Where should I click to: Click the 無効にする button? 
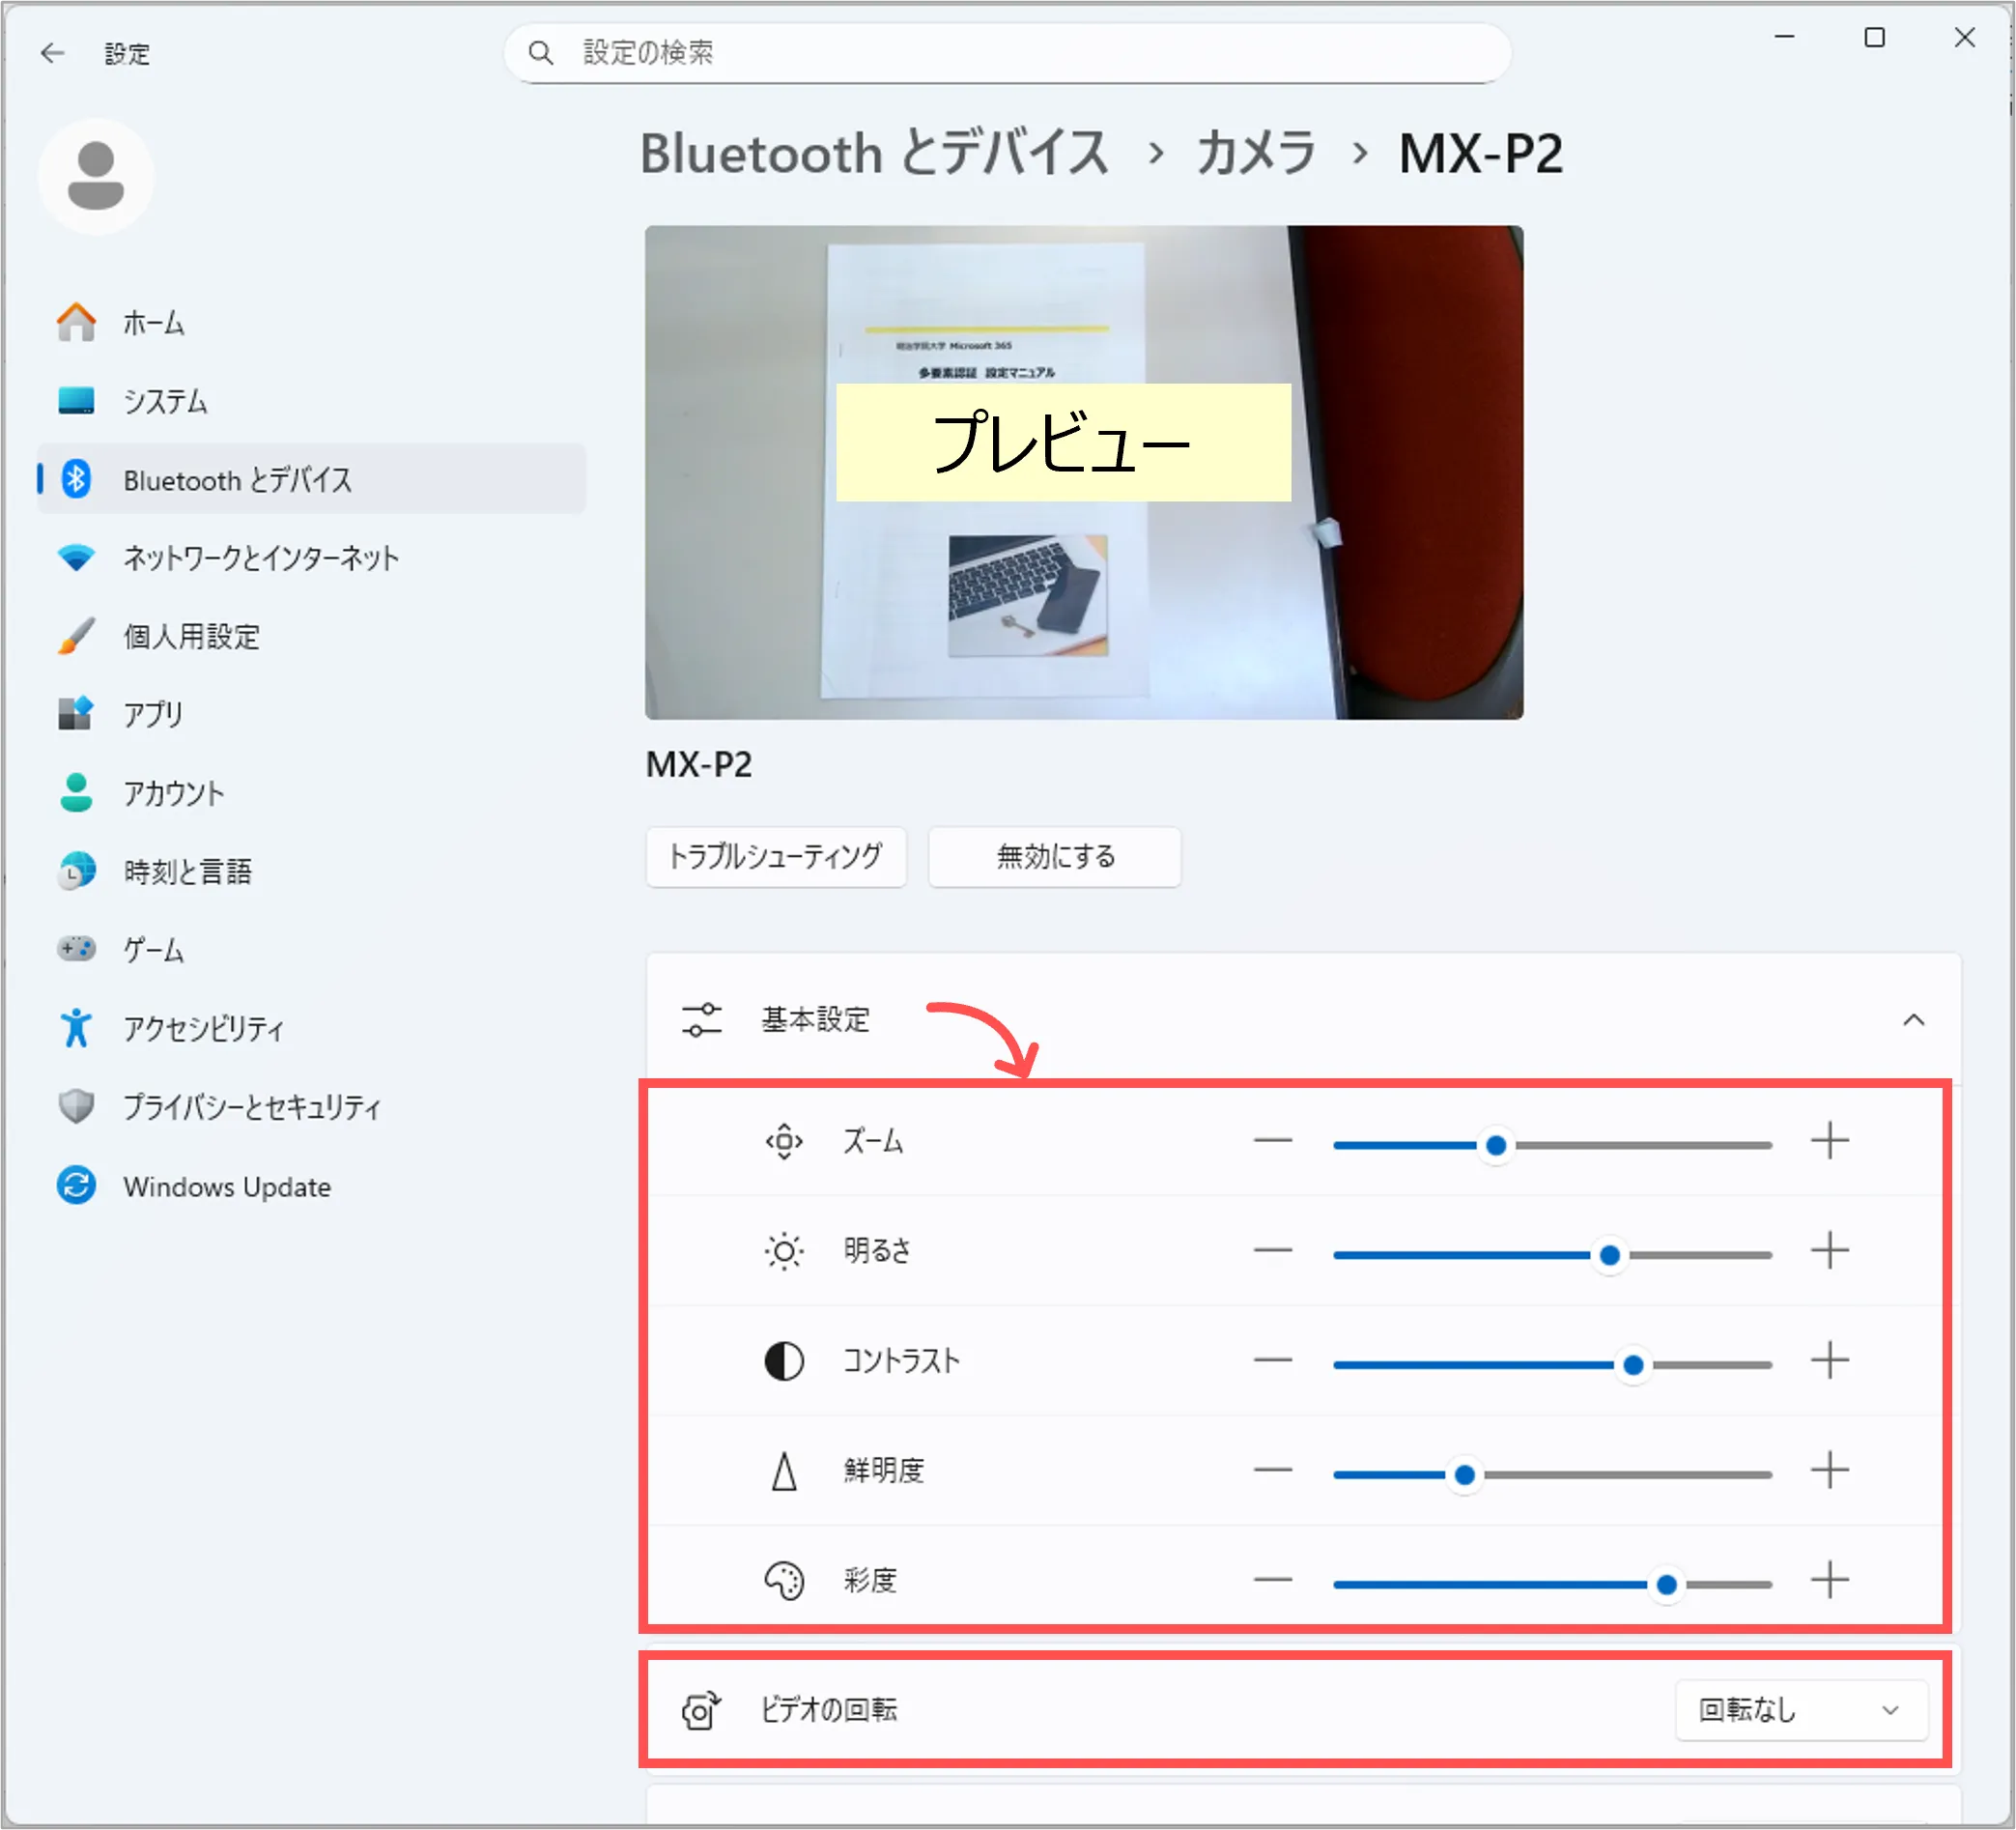(x=1054, y=857)
